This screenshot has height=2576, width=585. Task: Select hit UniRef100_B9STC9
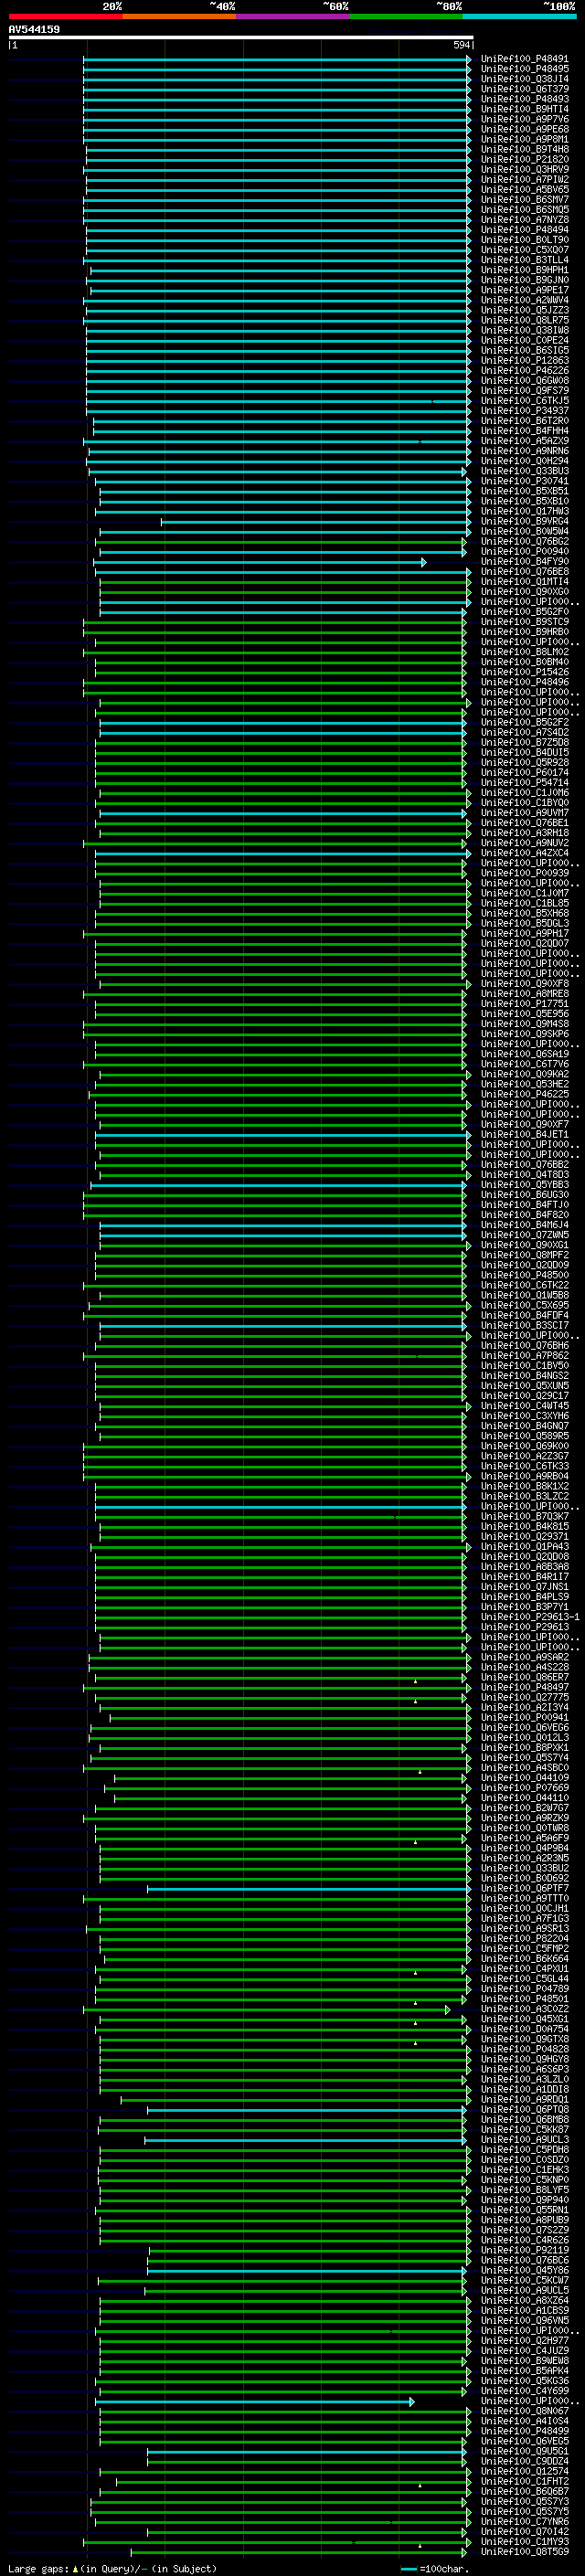[x=524, y=622]
